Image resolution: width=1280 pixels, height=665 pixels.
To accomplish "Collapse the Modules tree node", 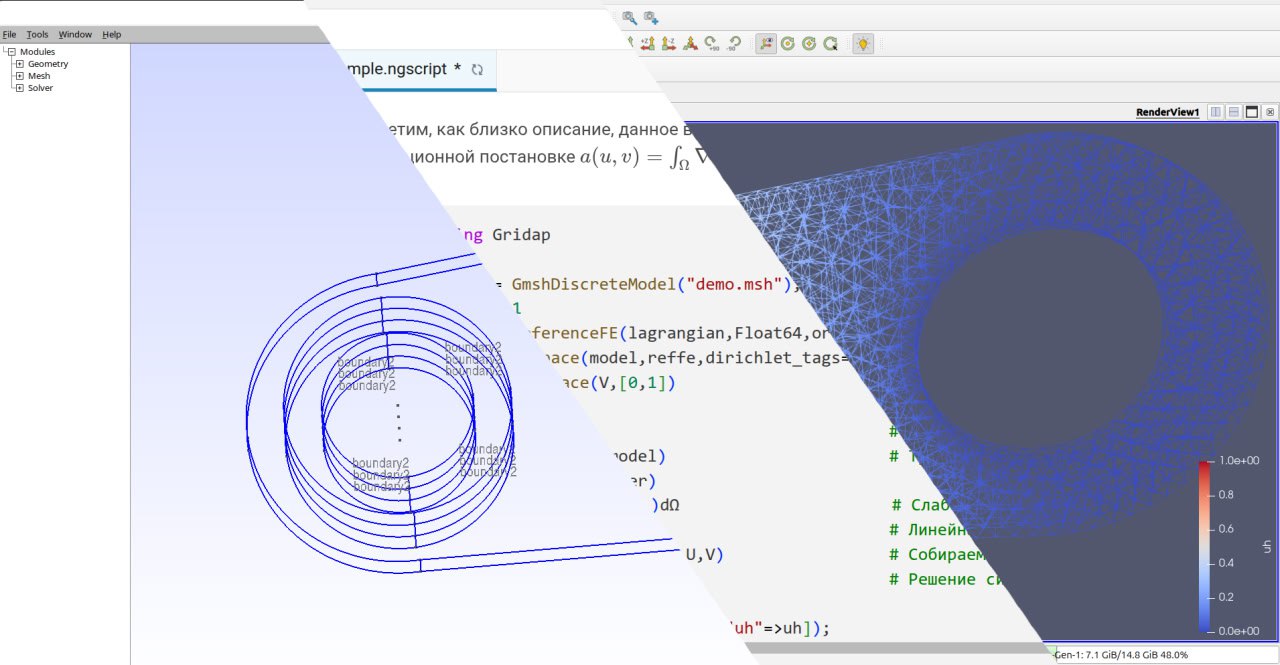I will tap(11, 51).
